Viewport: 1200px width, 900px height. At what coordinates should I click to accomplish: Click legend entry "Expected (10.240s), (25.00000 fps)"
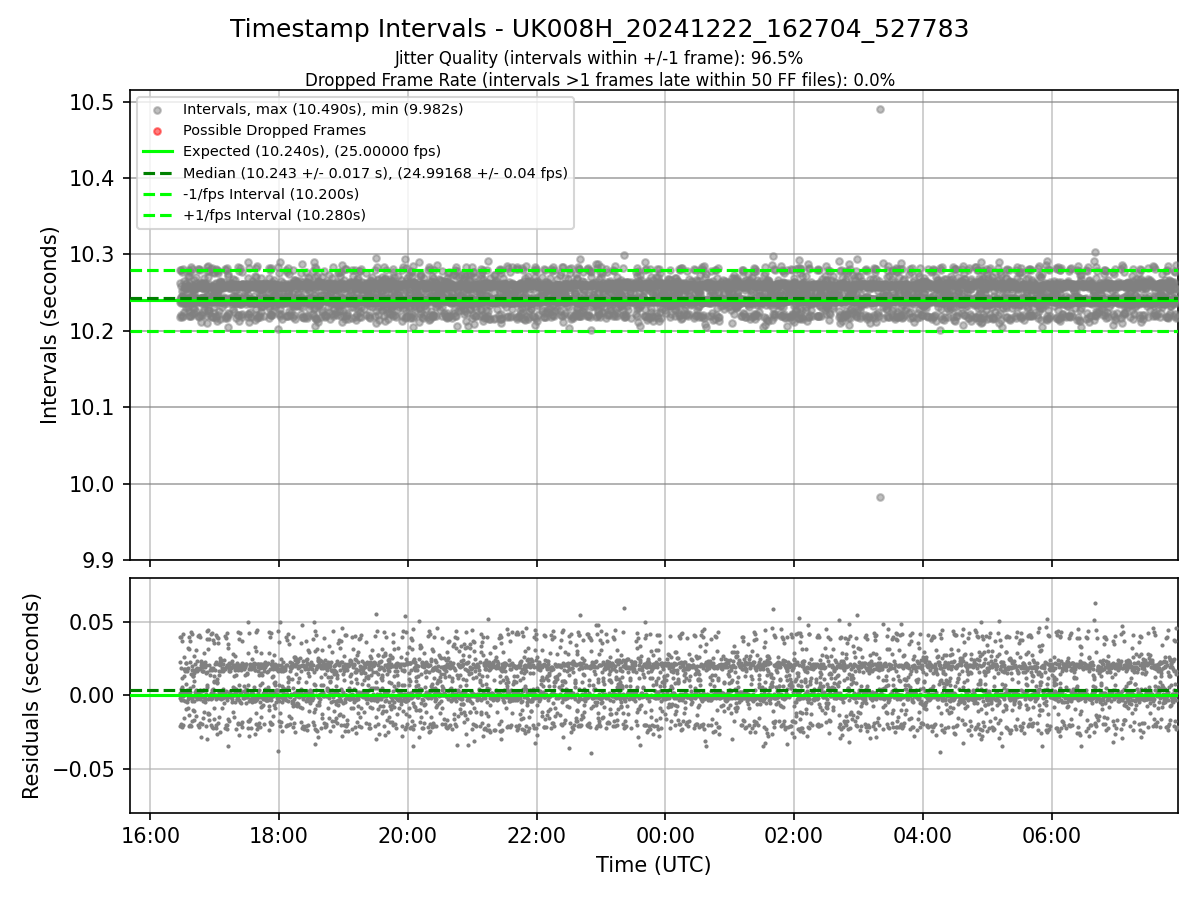click(312, 151)
